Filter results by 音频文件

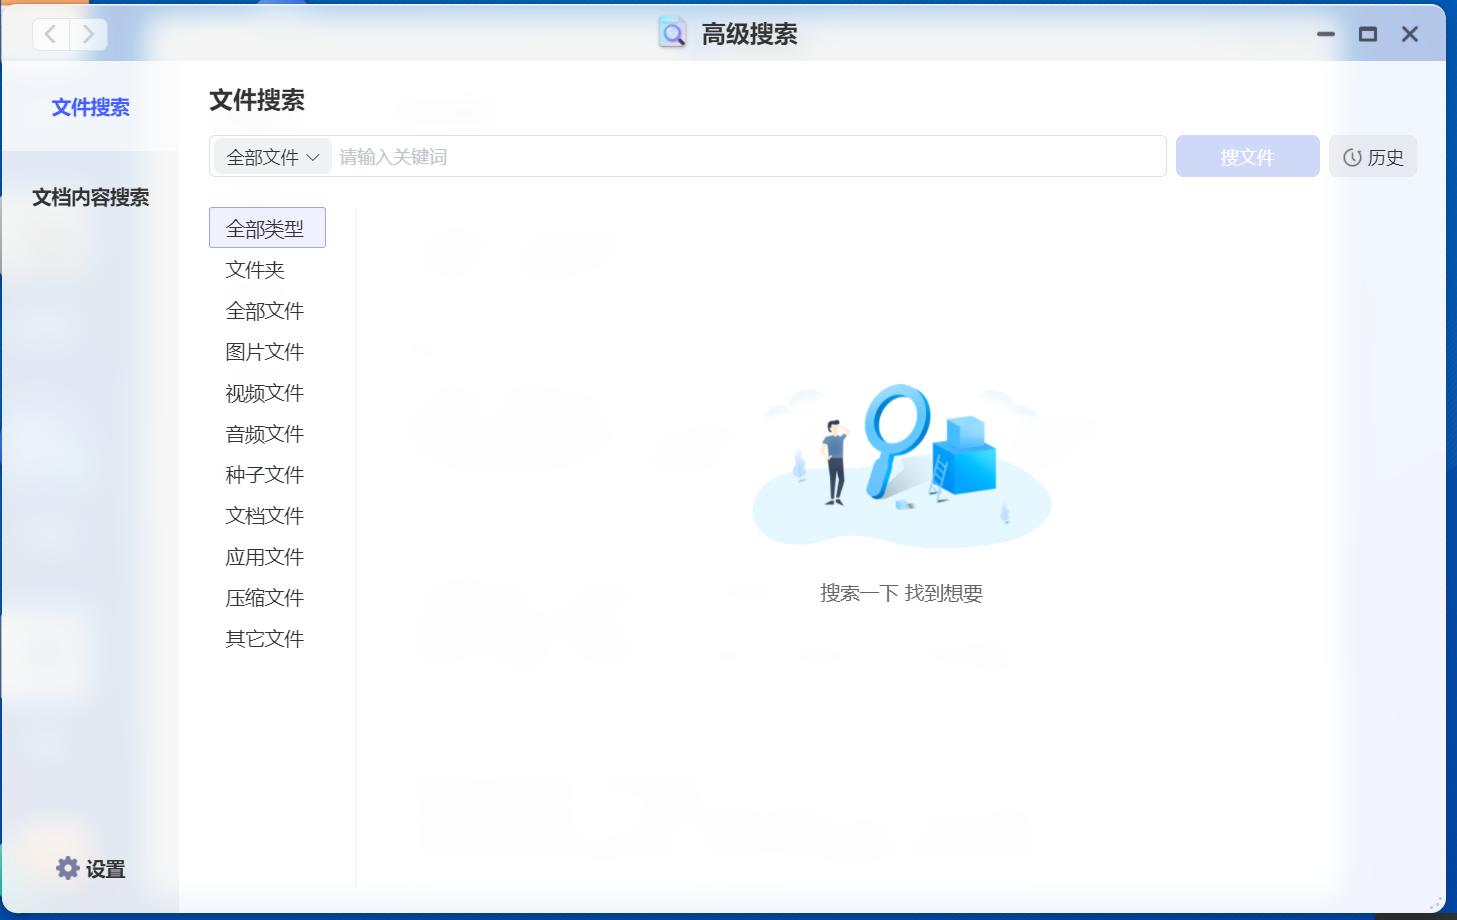264,433
